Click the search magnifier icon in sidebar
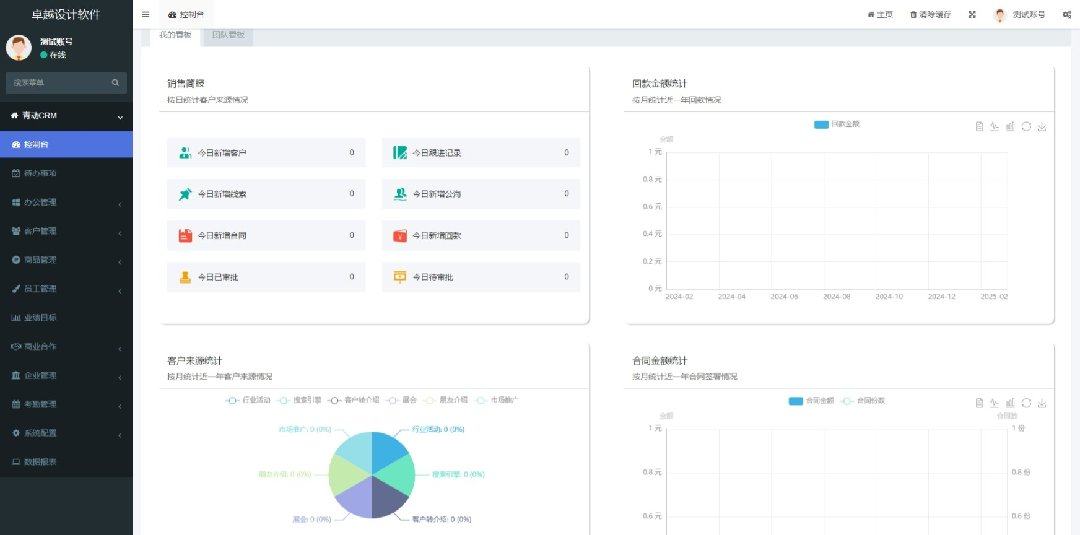 coord(116,83)
